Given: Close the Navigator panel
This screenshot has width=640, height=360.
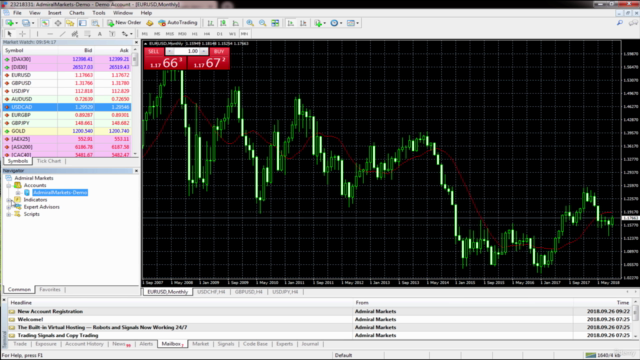Looking at the screenshot, I should [x=136, y=171].
